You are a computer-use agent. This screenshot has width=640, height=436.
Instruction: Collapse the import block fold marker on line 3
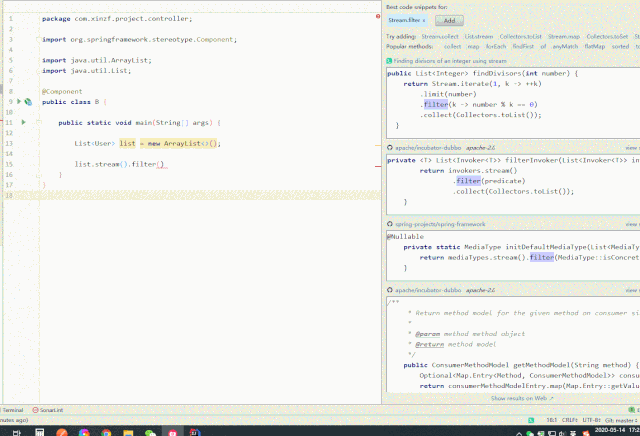pyautogui.click(x=40, y=40)
